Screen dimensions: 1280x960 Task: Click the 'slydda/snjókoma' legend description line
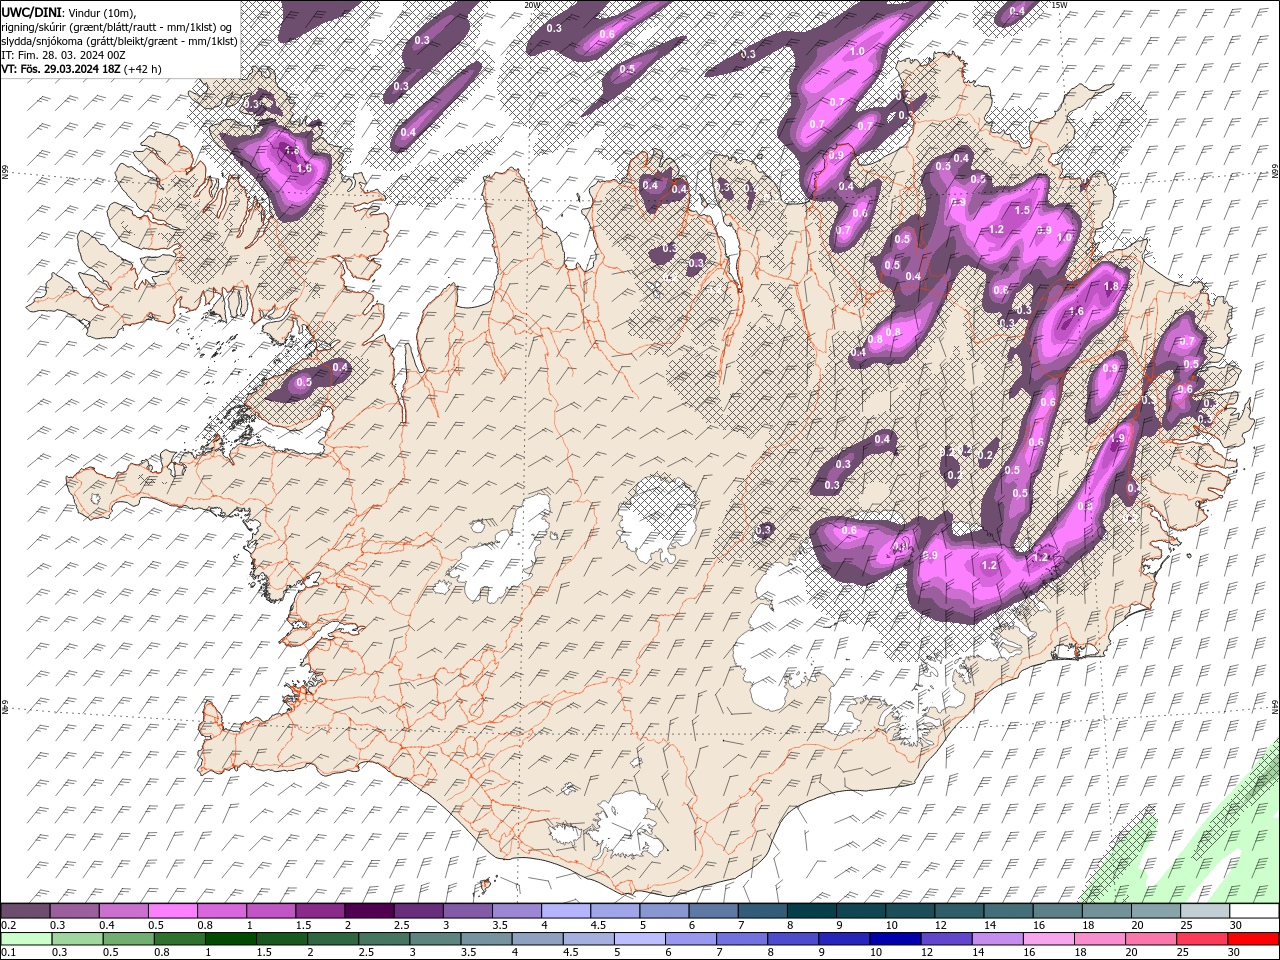(x=119, y=41)
